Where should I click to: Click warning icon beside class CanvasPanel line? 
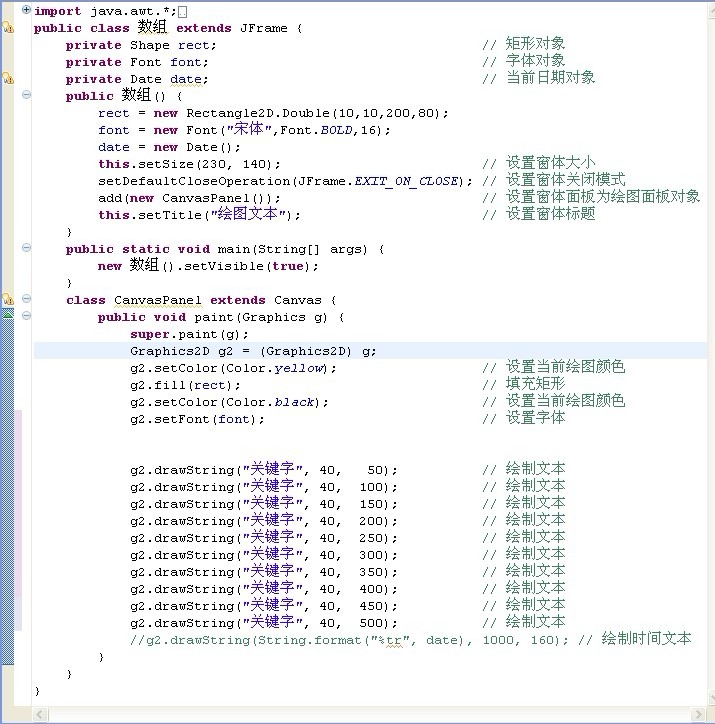(x=8, y=299)
